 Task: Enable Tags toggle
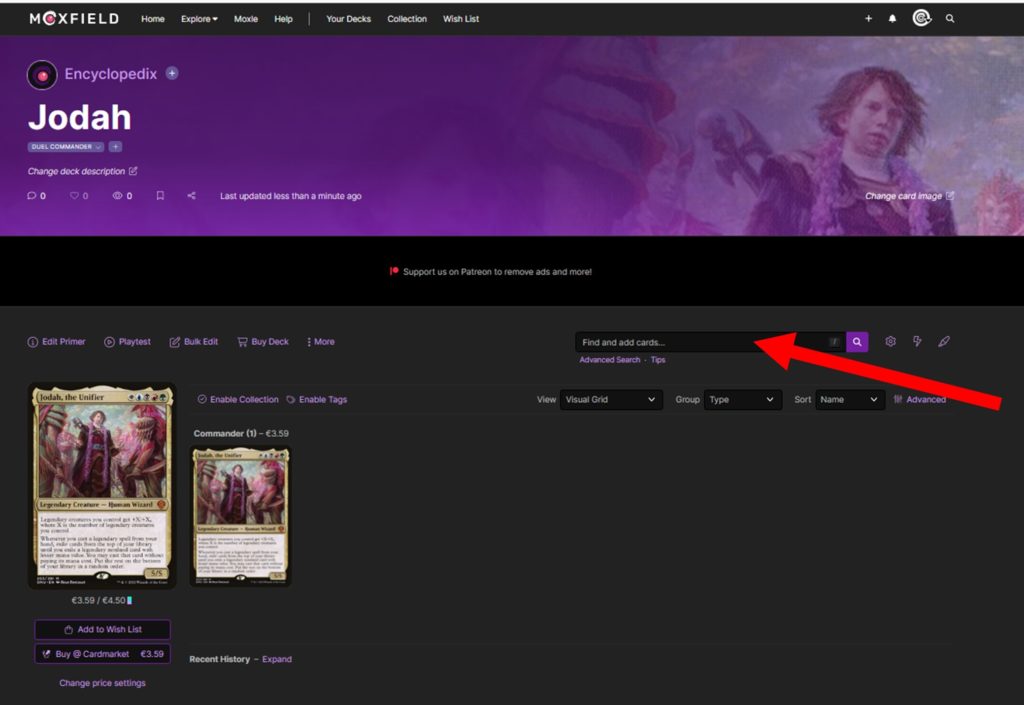(317, 400)
